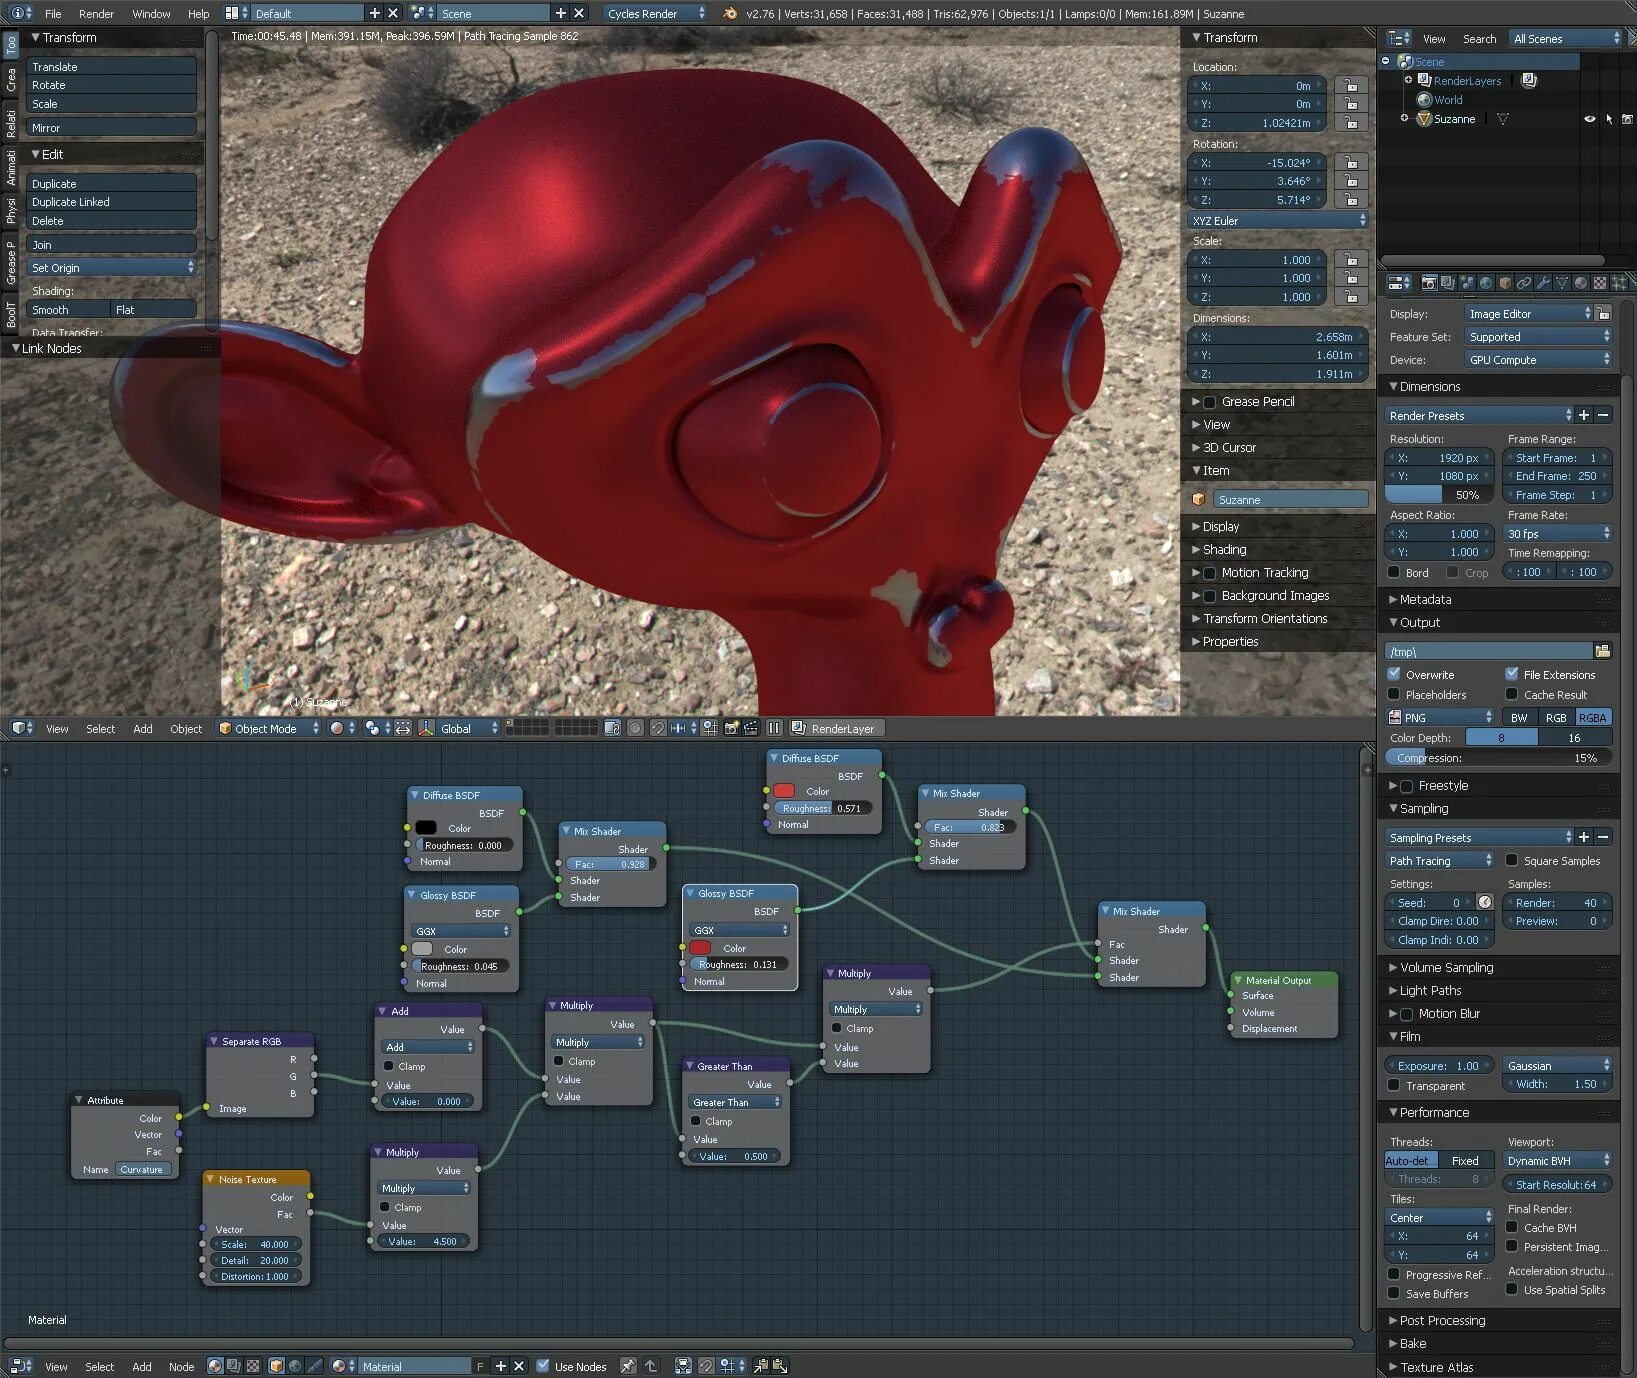Click red Color swatch on top Diffuse BSDF node
The height and width of the screenshot is (1378, 1637).
(x=784, y=791)
